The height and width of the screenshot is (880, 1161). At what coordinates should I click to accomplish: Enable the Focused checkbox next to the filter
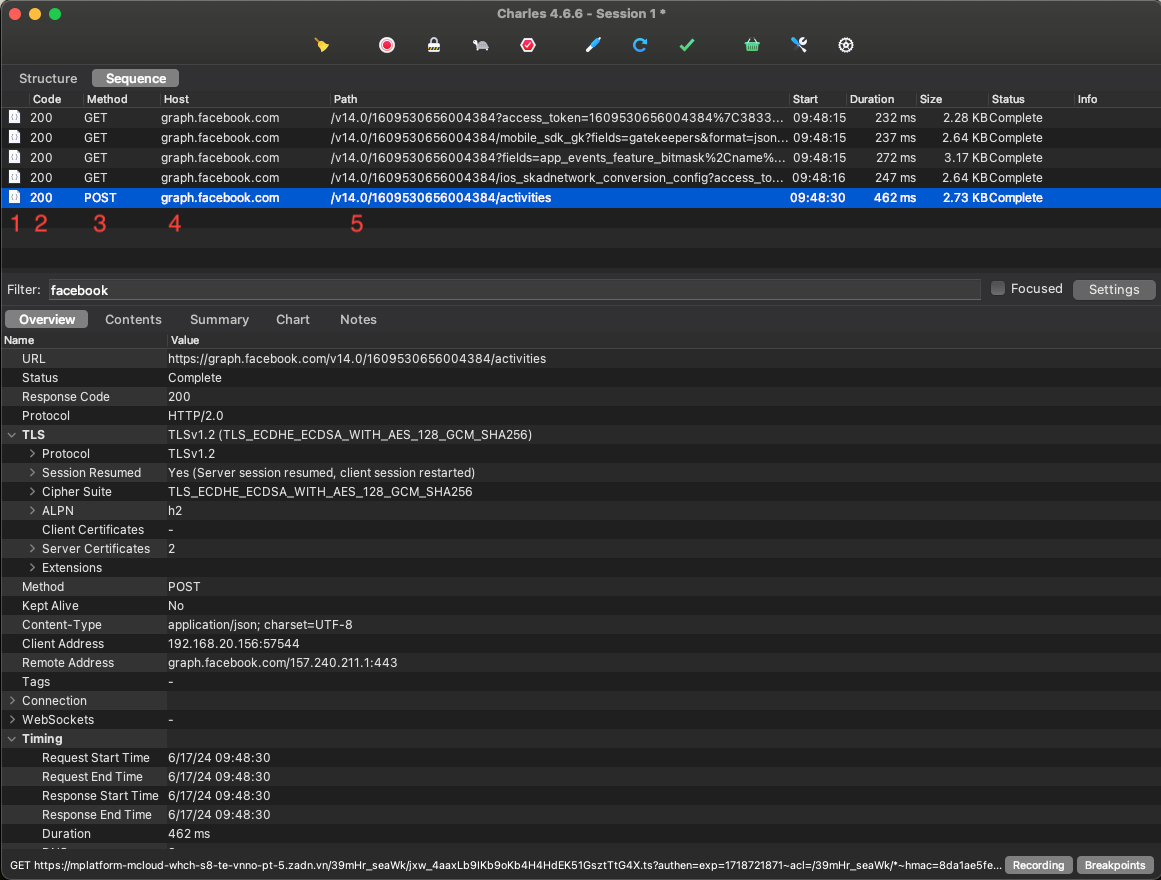tap(997, 288)
